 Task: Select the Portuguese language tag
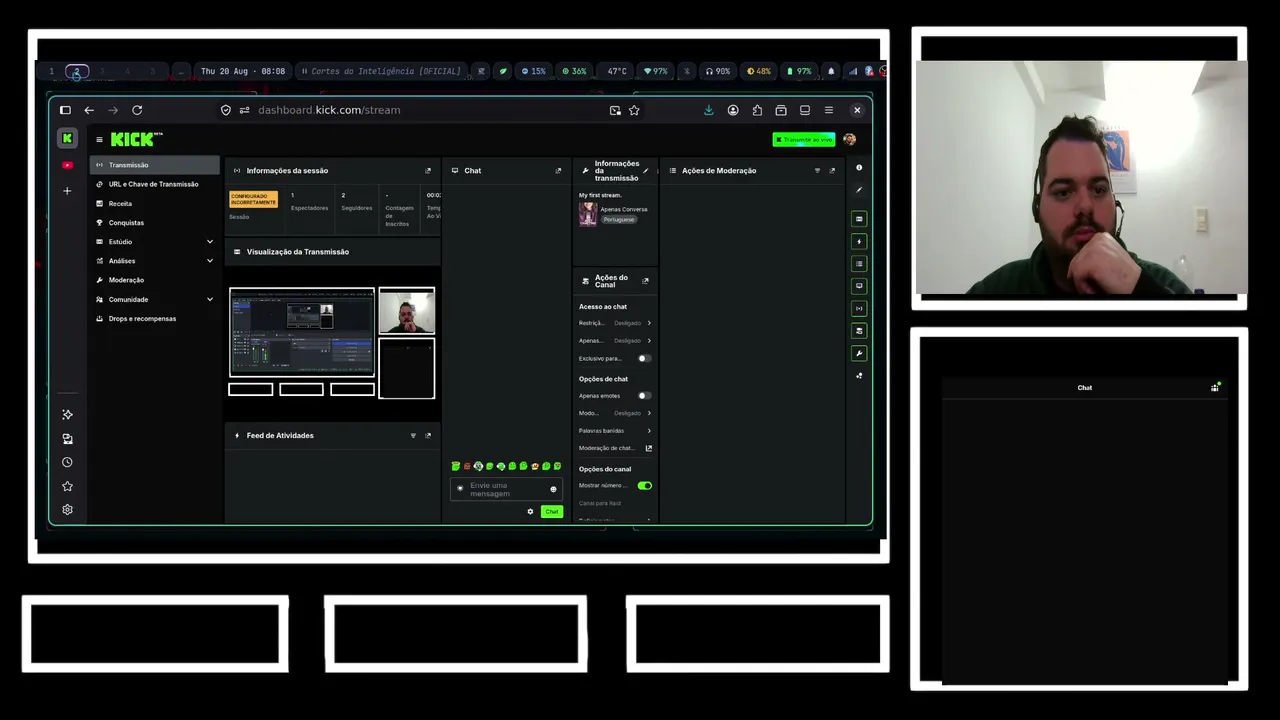click(619, 219)
